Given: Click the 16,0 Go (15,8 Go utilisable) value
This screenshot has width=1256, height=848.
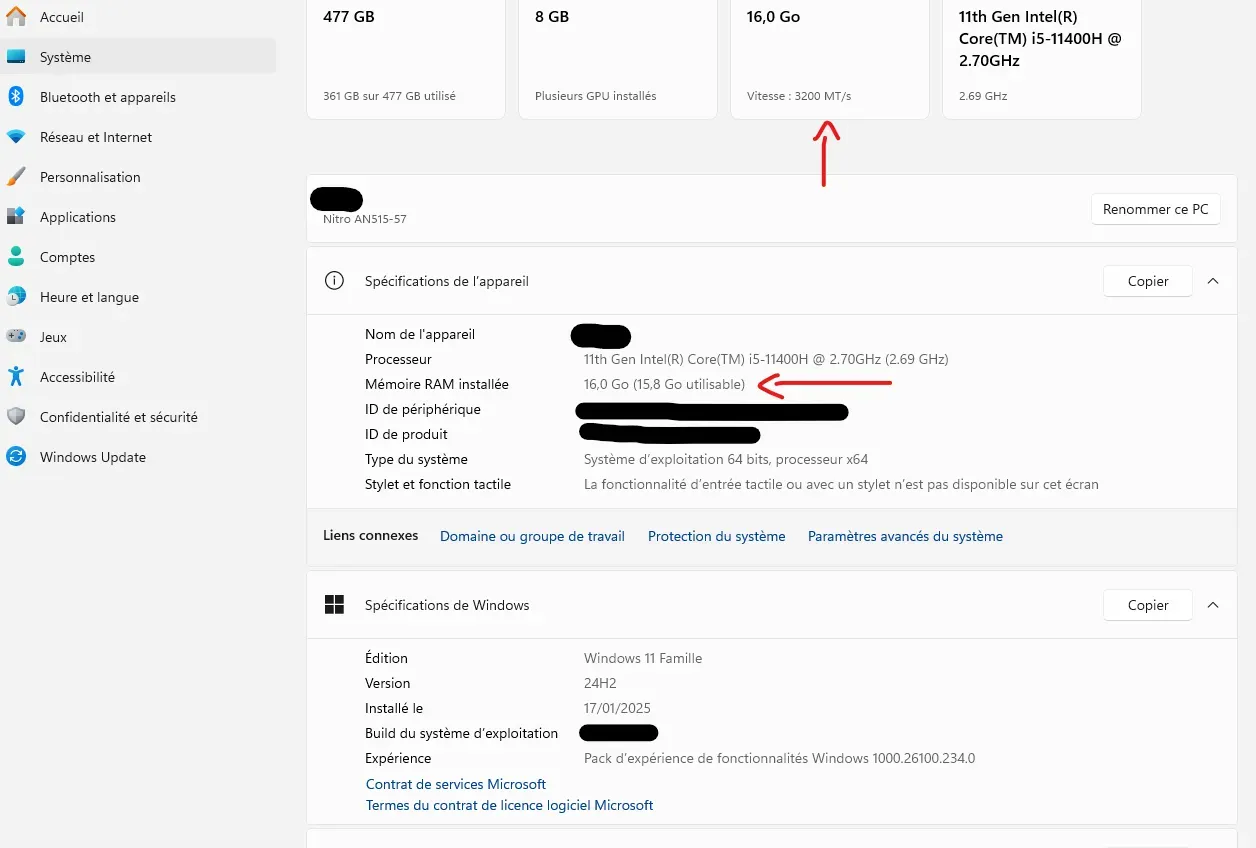Looking at the screenshot, I should pyautogui.click(x=664, y=384).
